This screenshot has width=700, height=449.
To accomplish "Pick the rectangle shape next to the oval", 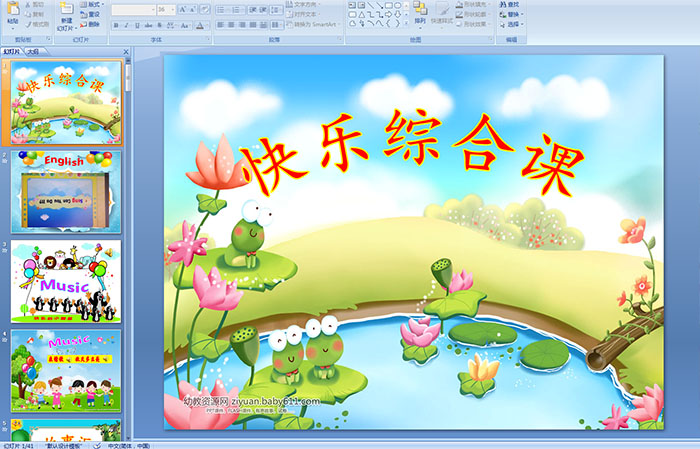I will coord(389,5).
